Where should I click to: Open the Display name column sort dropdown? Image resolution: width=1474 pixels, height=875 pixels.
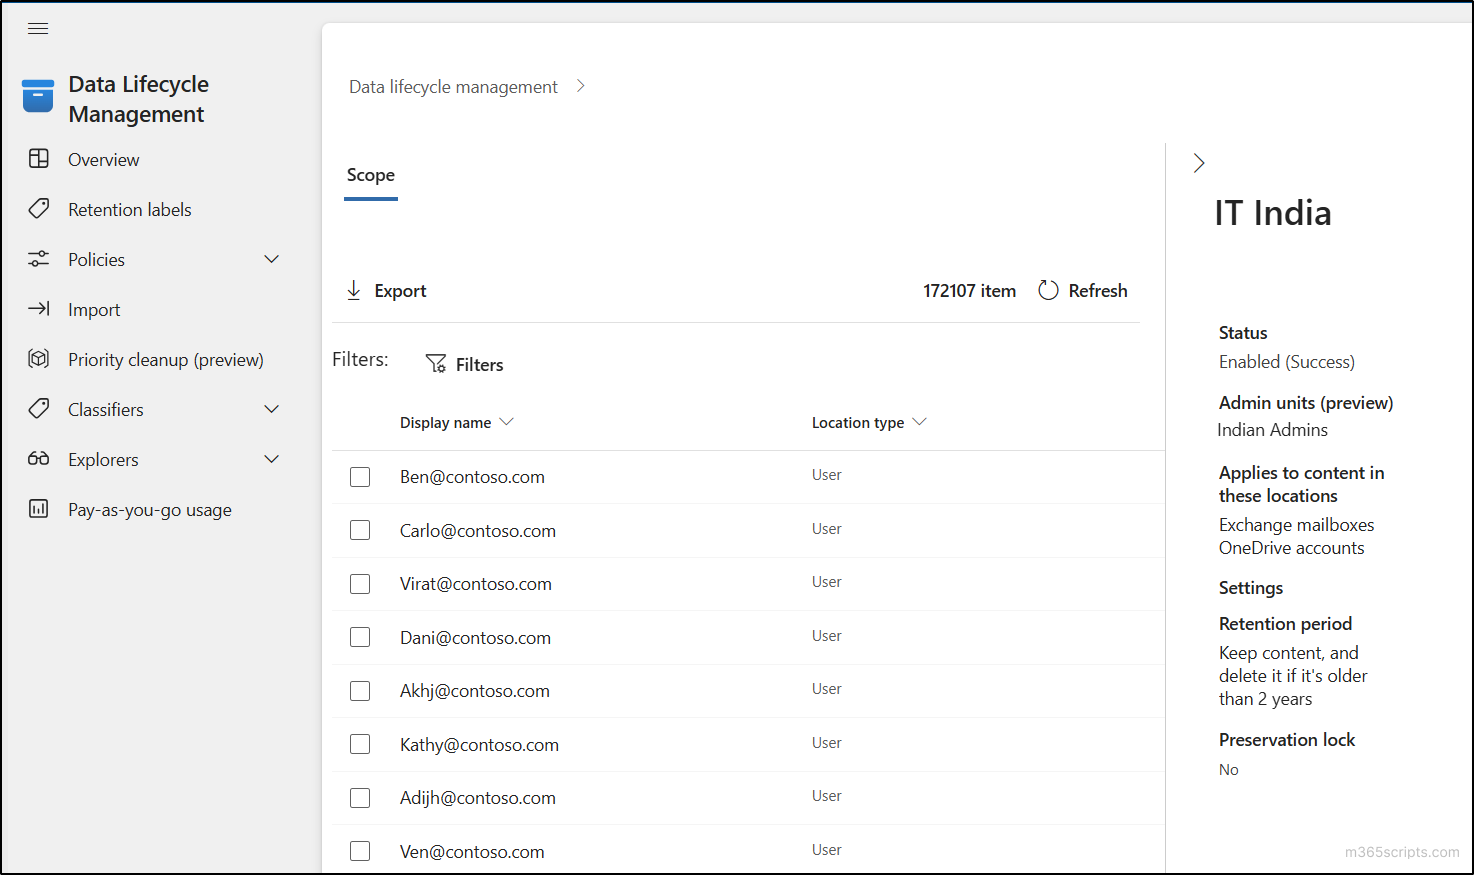point(506,422)
